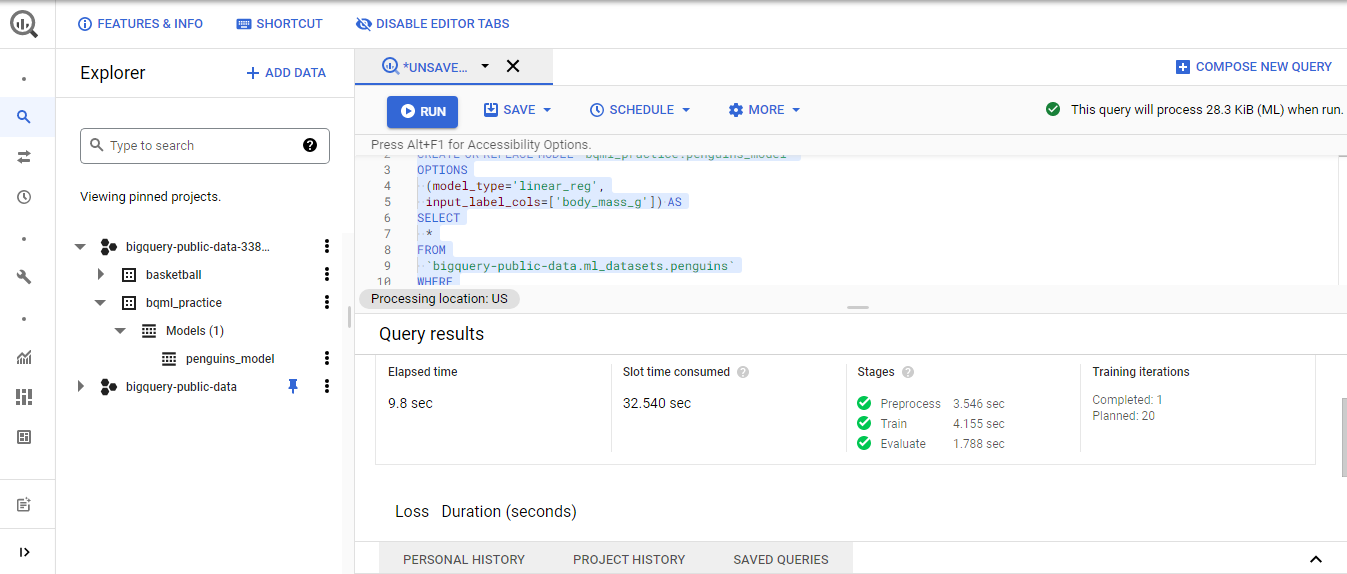Click the Explorer search field
The height and width of the screenshot is (574, 1347).
(x=205, y=145)
